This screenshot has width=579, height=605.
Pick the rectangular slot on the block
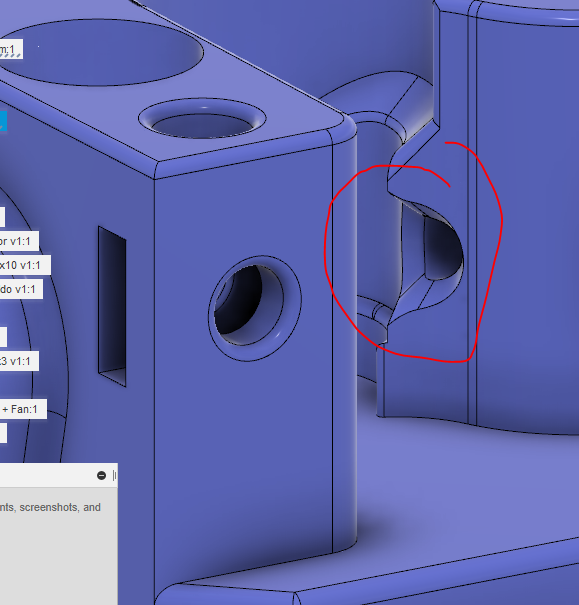pos(112,306)
